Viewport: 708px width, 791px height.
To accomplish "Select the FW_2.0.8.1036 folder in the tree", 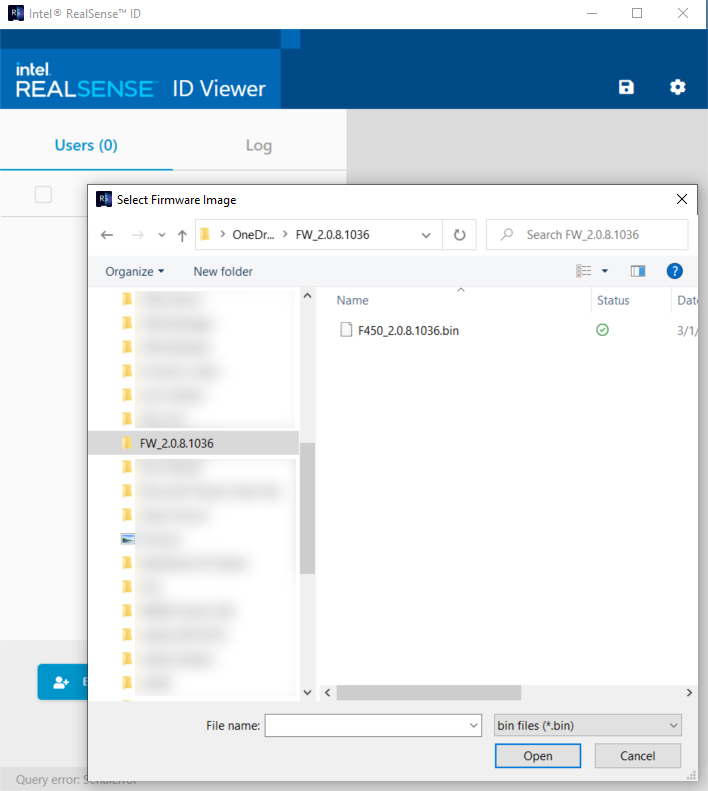I will click(194, 443).
